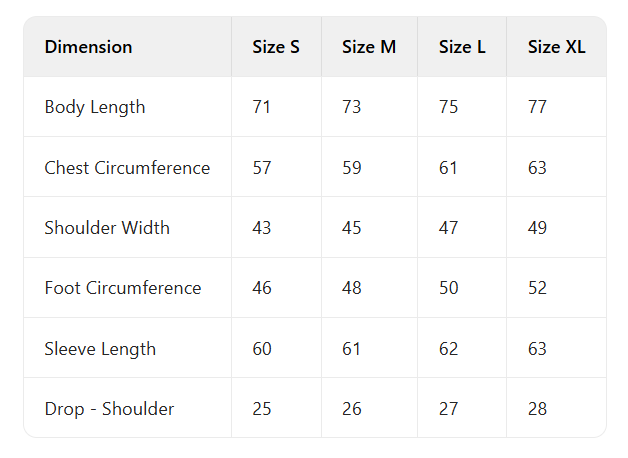
Task: Click the Size M column header
Action: pos(369,47)
